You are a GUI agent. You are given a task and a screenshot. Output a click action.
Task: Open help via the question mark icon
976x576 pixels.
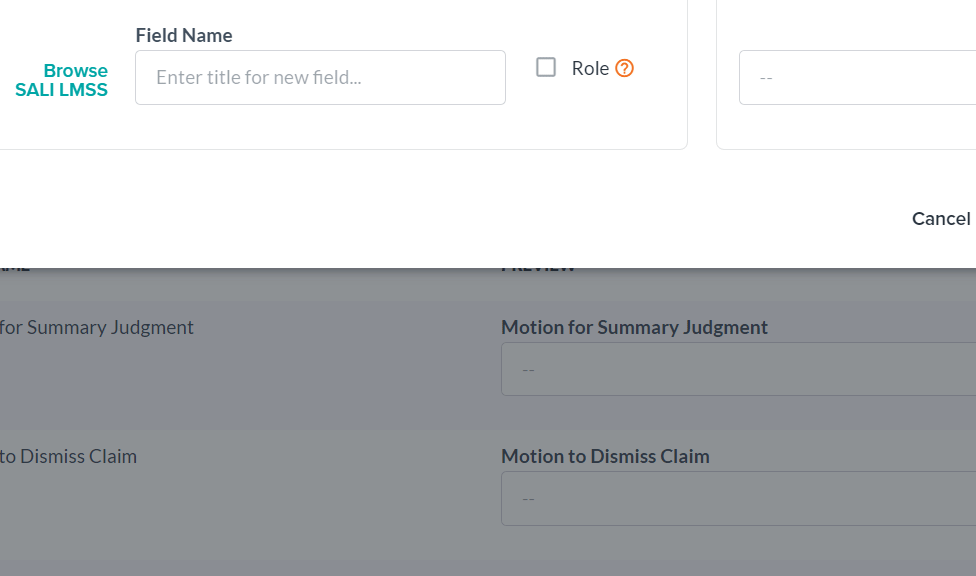point(624,68)
